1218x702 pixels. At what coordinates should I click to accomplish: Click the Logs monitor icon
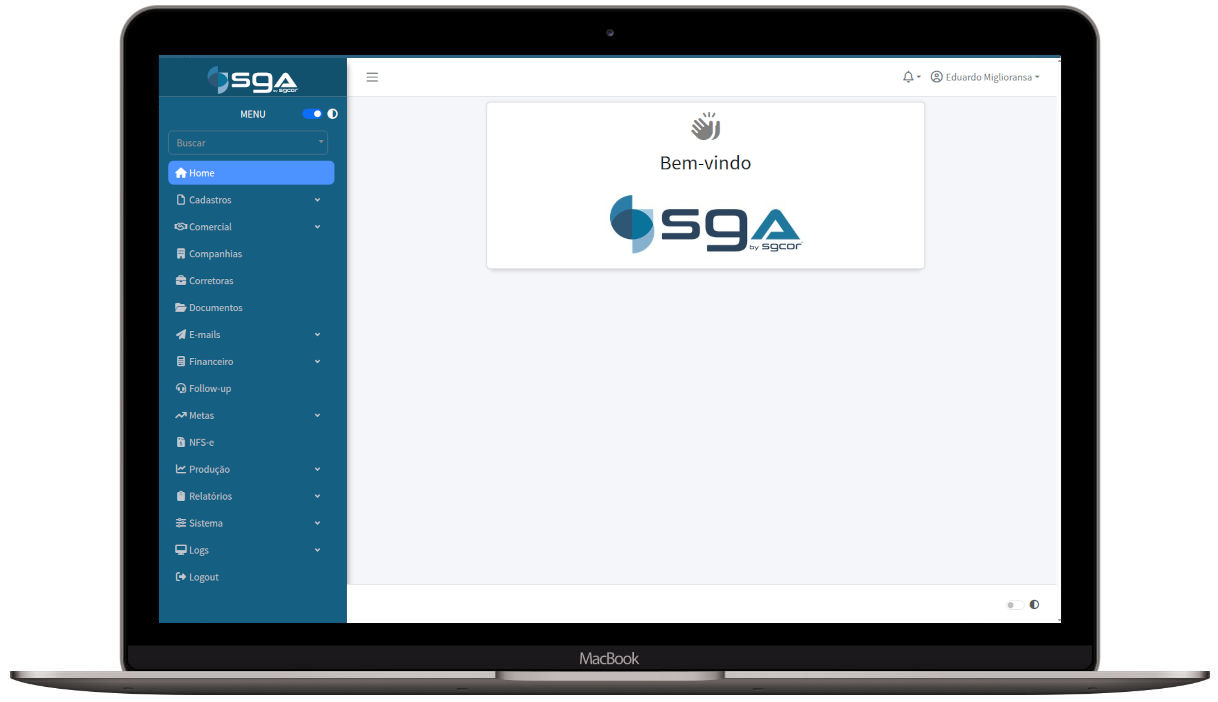(181, 550)
